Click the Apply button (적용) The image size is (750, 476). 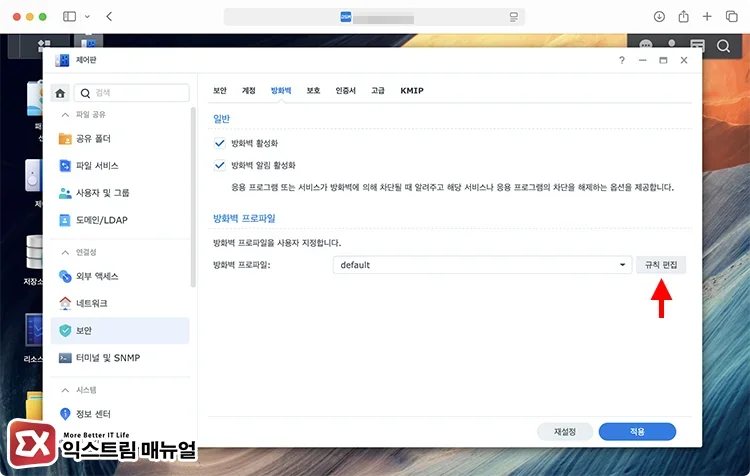tap(637, 431)
